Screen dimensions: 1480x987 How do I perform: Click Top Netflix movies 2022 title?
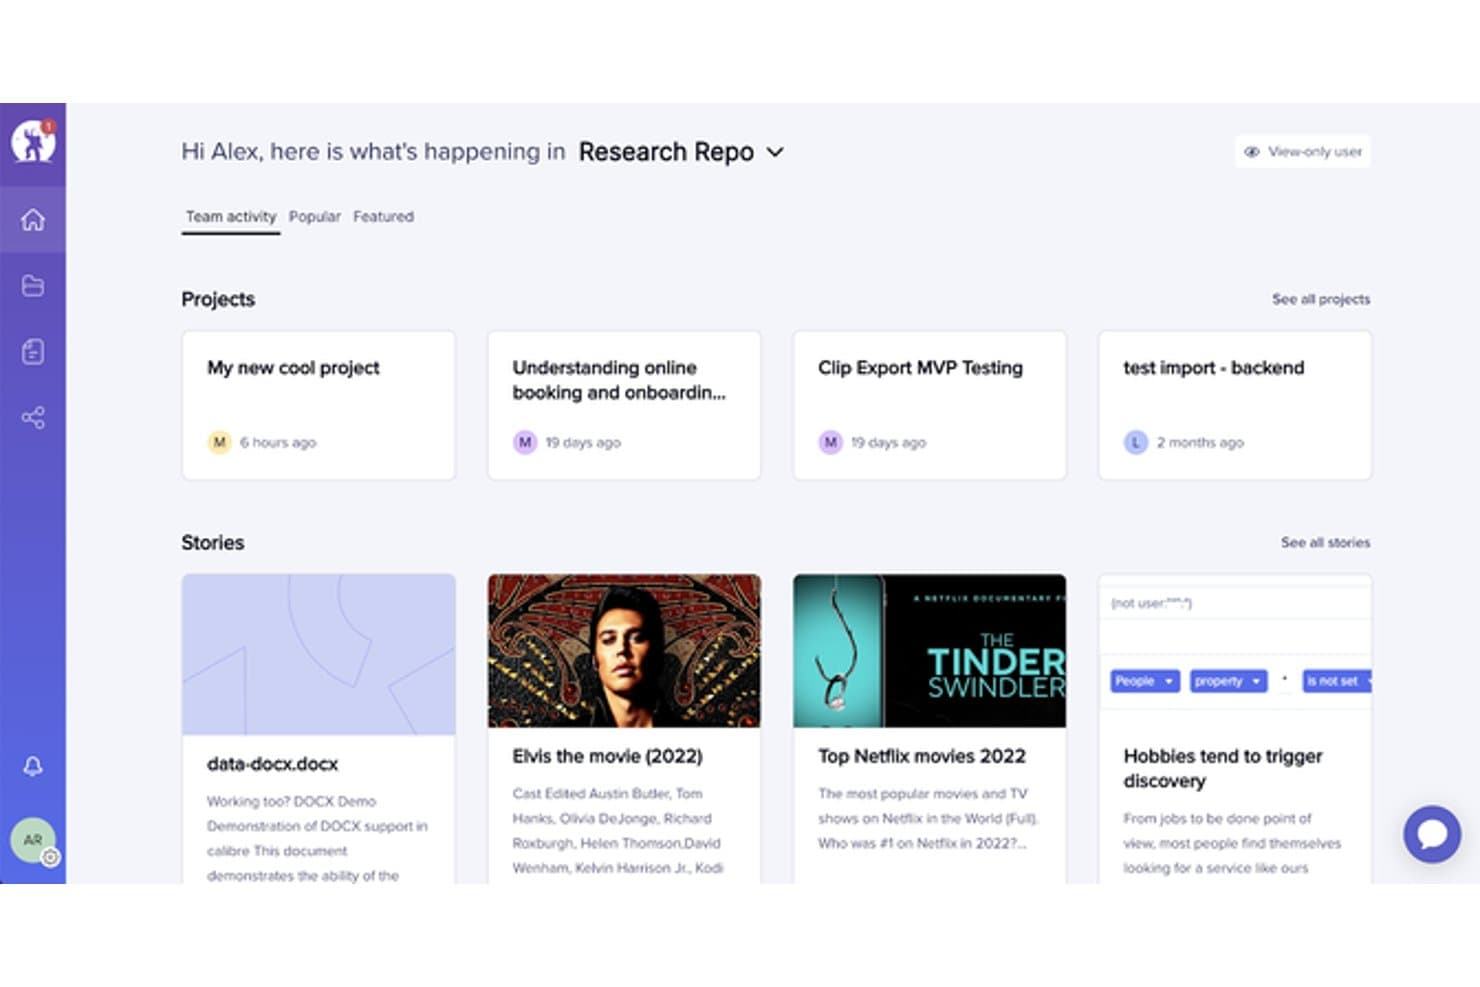(921, 757)
